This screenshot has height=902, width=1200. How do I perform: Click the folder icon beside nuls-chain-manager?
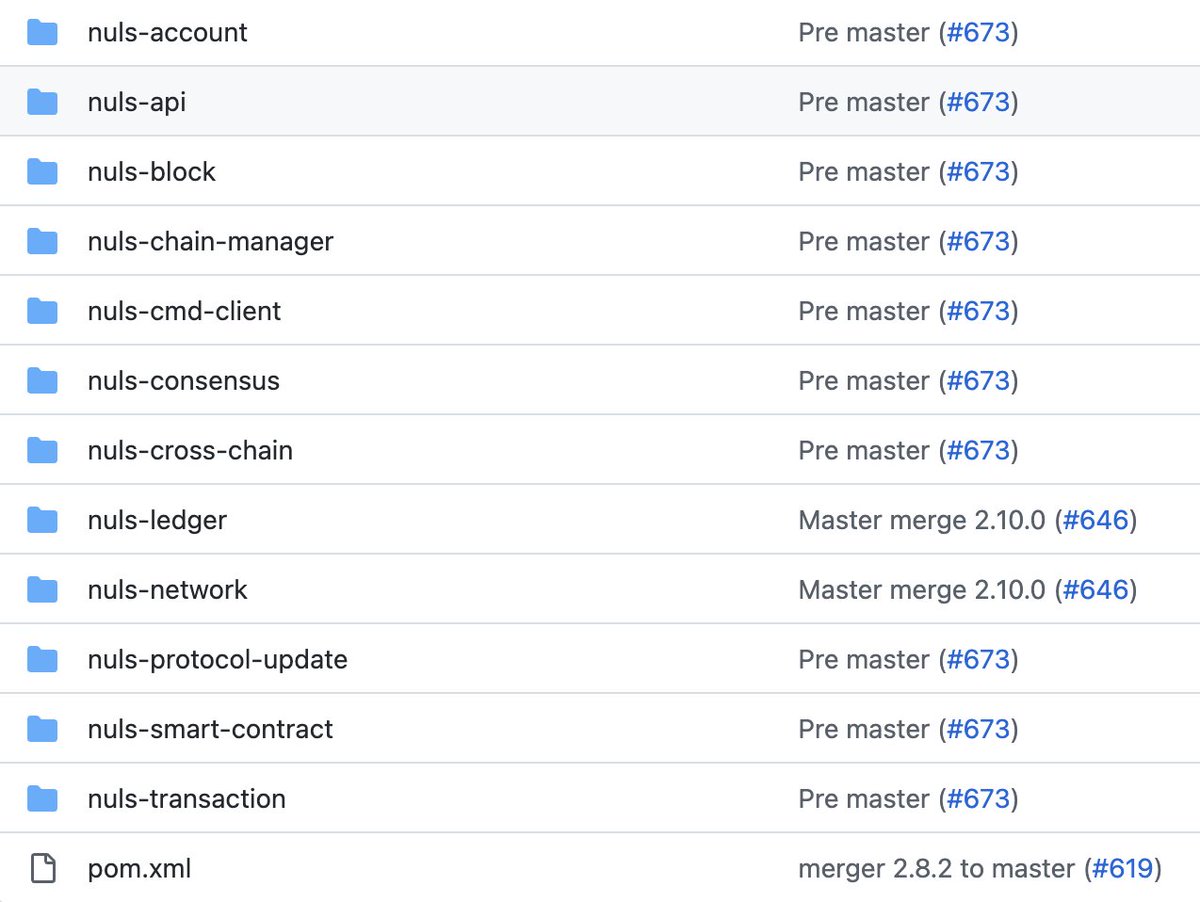42,241
